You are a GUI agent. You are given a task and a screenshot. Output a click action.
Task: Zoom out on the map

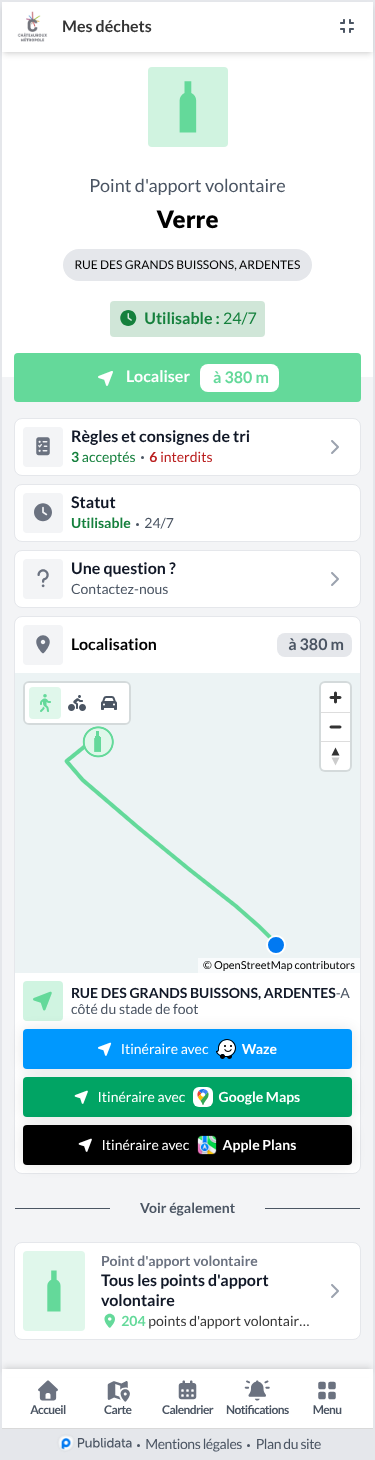click(x=335, y=727)
